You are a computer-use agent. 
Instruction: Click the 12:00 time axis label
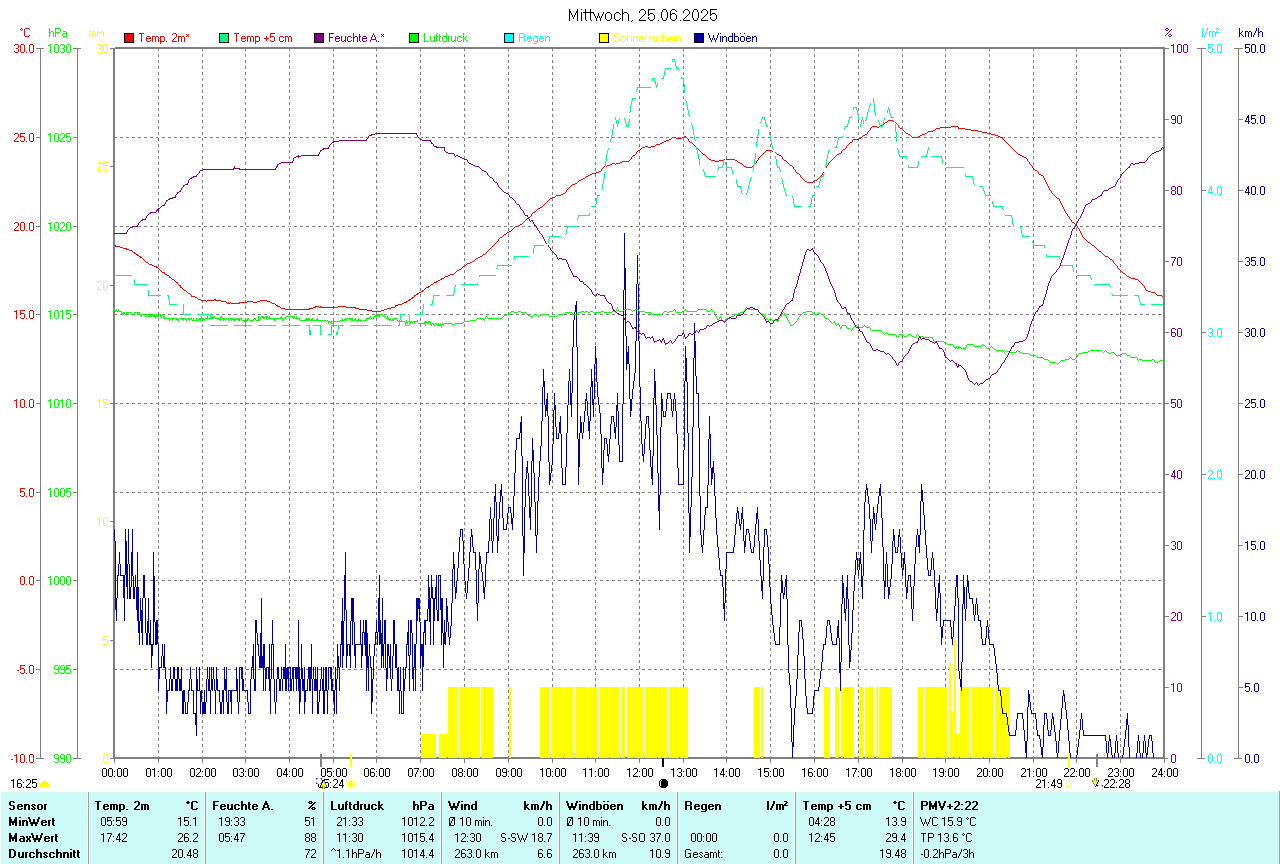pos(639,772)
